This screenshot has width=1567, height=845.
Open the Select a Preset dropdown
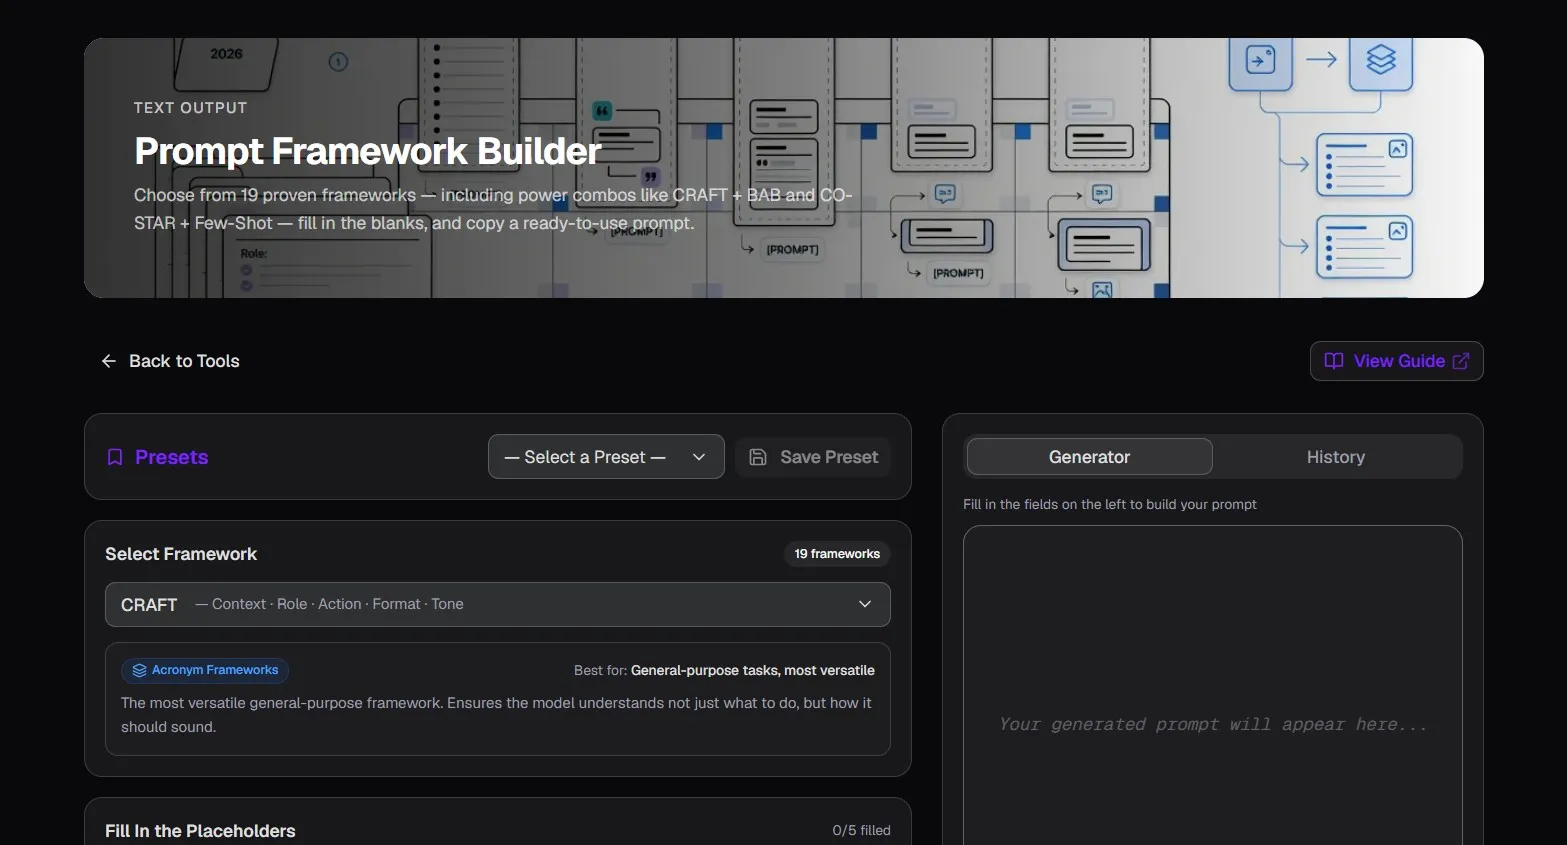click(x=606, y=457)
